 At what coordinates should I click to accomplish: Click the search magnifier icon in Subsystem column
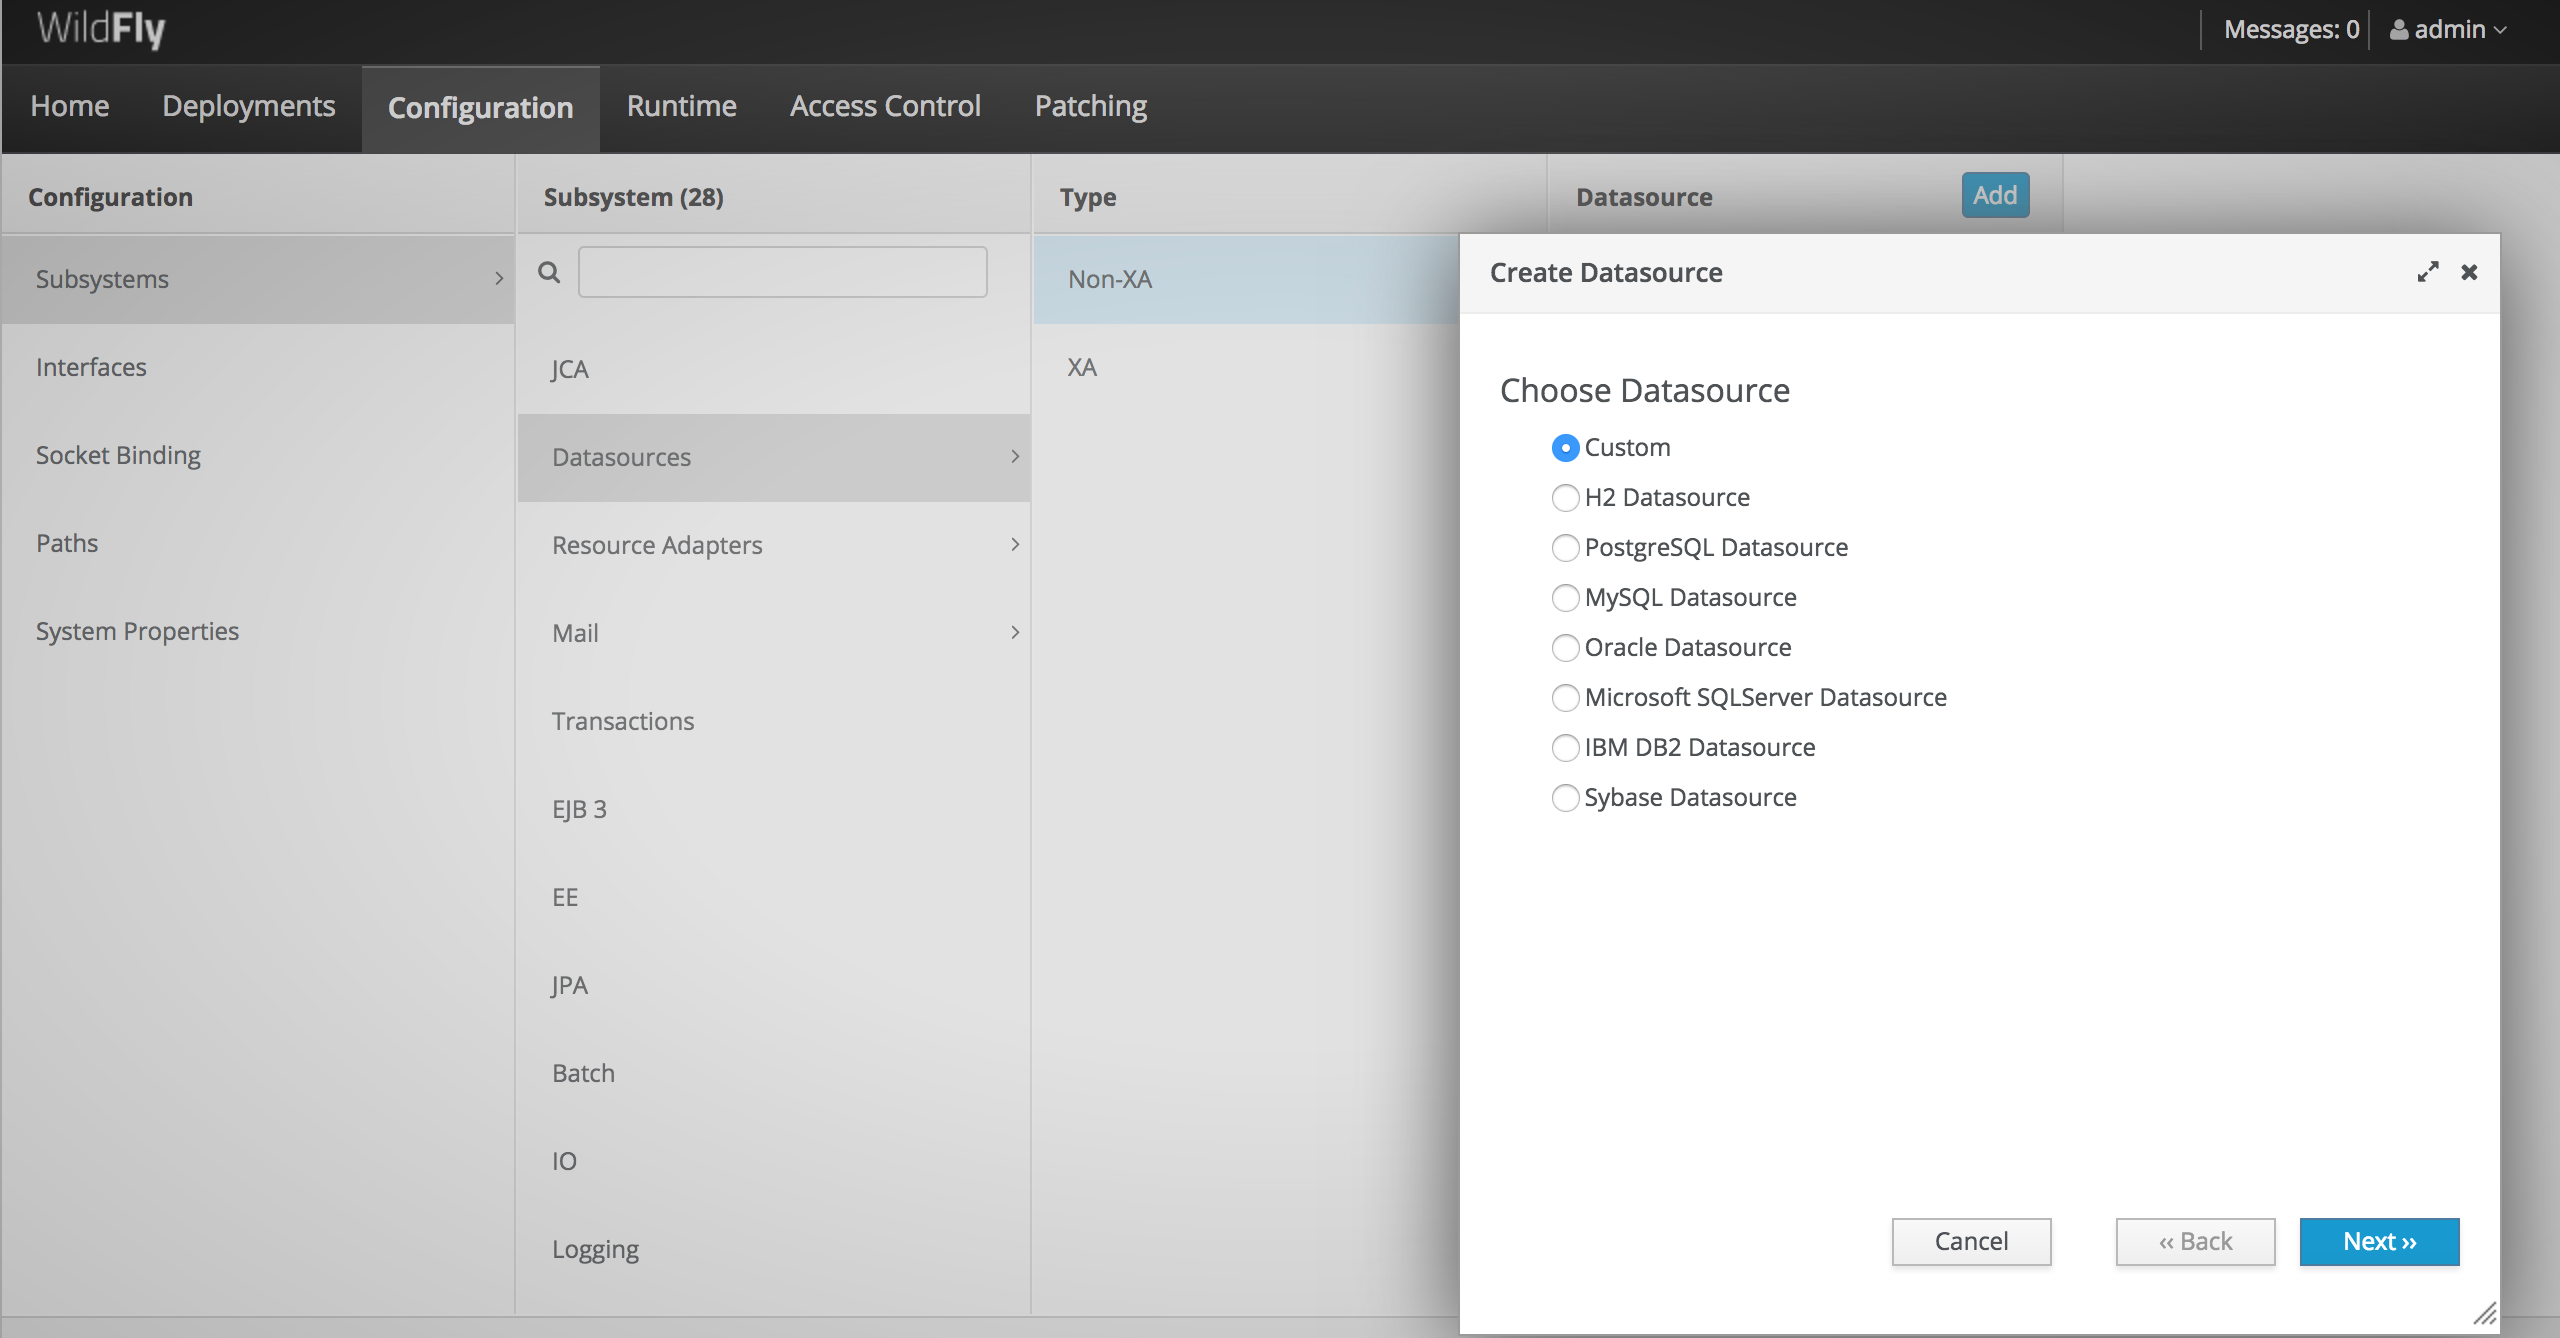pos(549,272)
